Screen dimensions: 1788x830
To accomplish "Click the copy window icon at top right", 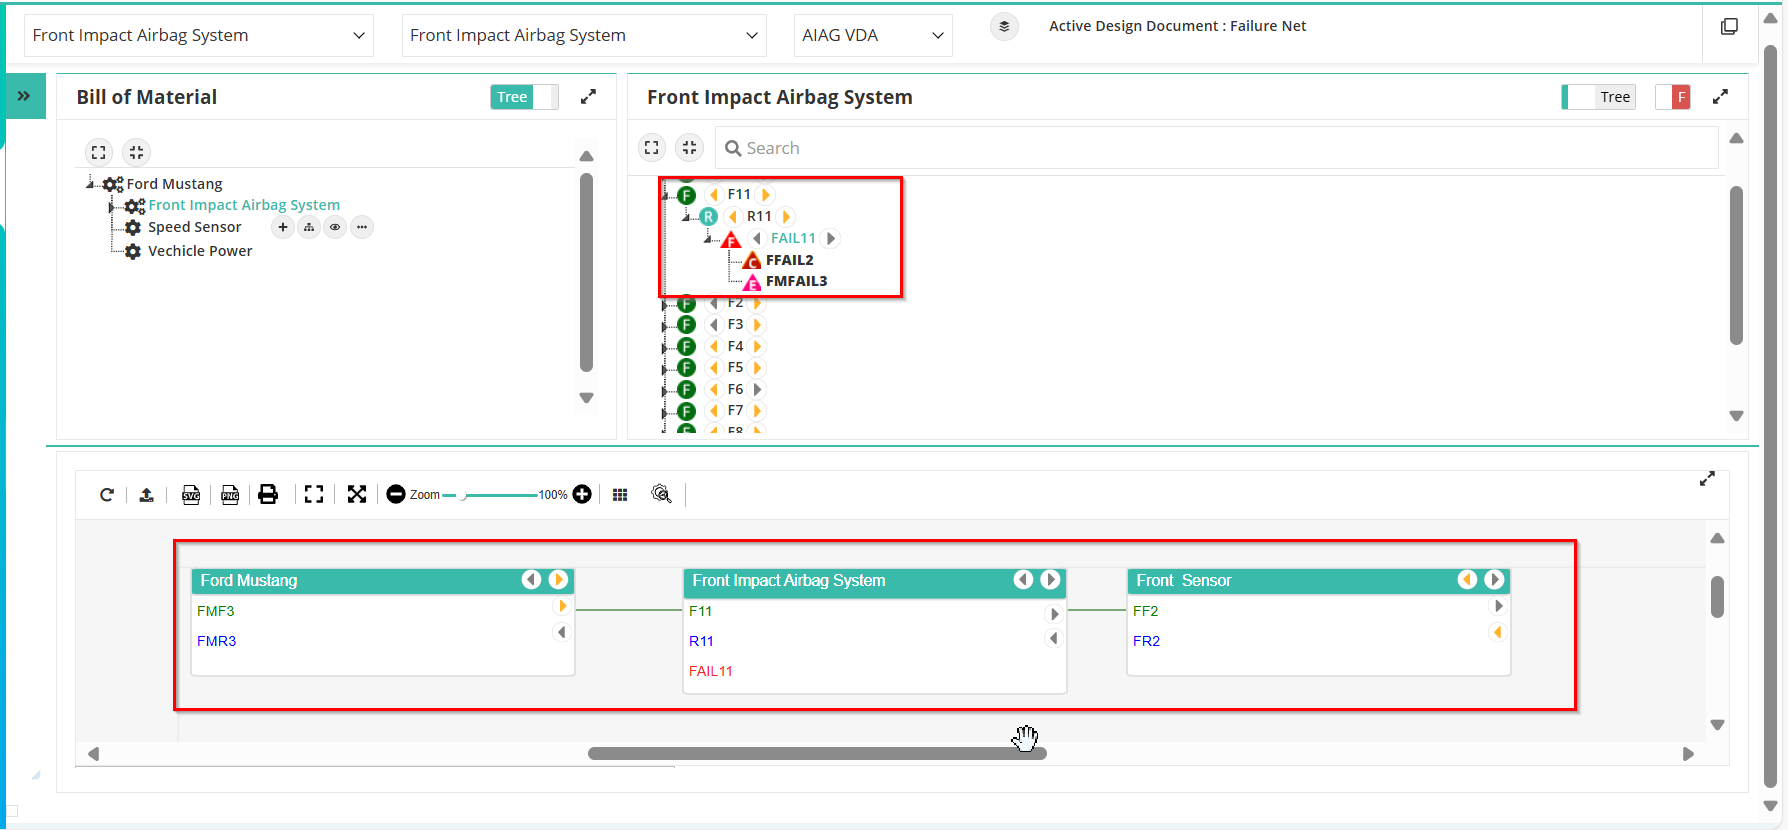I will [1729, 27].
